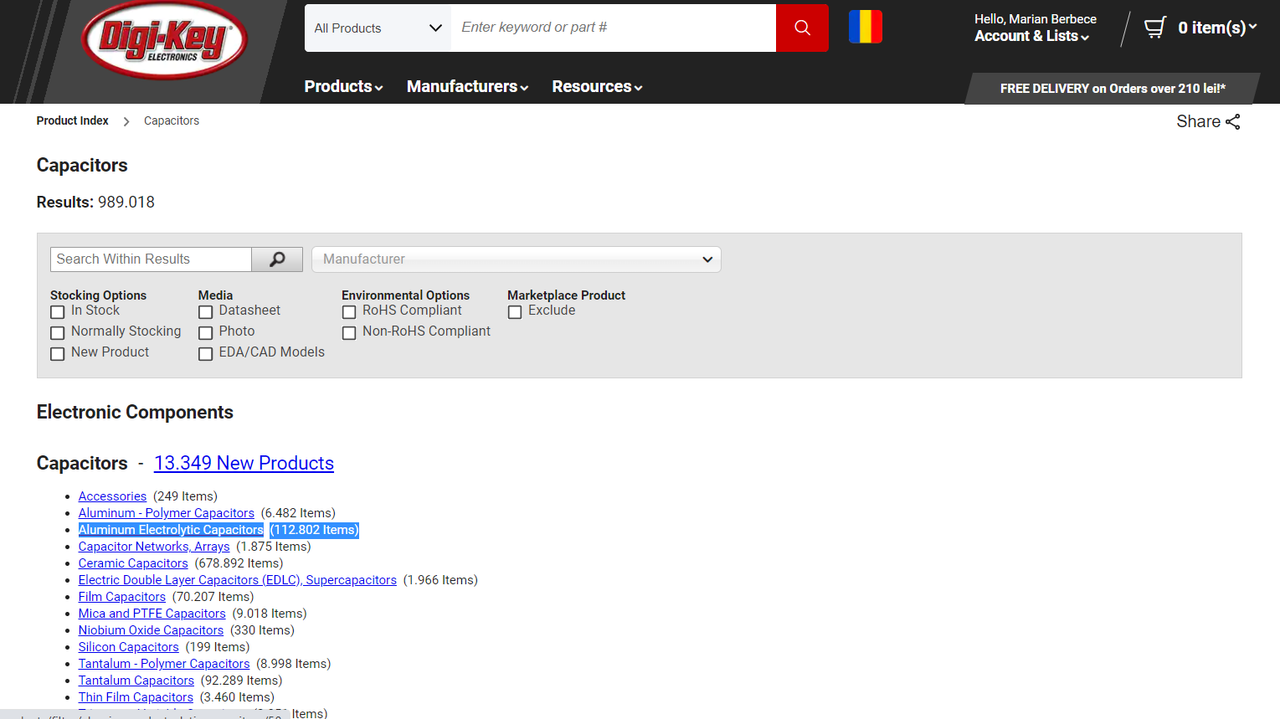The width and height of the screenshot is (1280, 719).
Task: Click the Search Within Results magnifier button
Action: click(277, 259)
